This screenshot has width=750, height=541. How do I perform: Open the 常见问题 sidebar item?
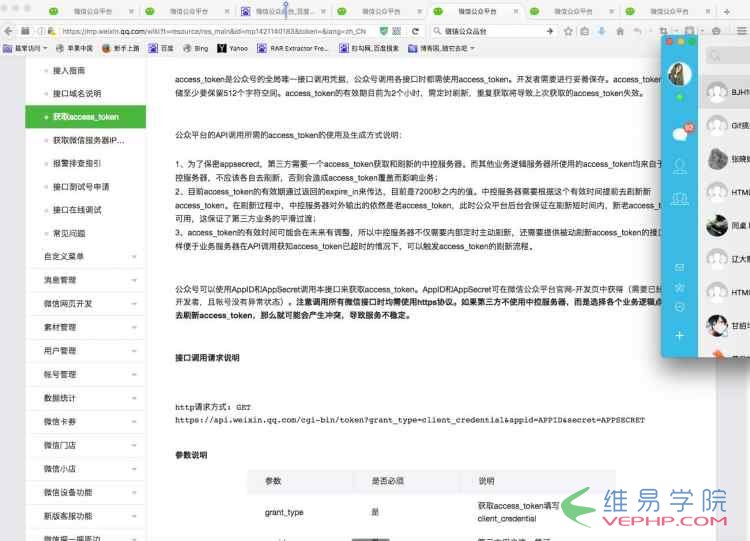pyautogui.click(x=68, y=233)
